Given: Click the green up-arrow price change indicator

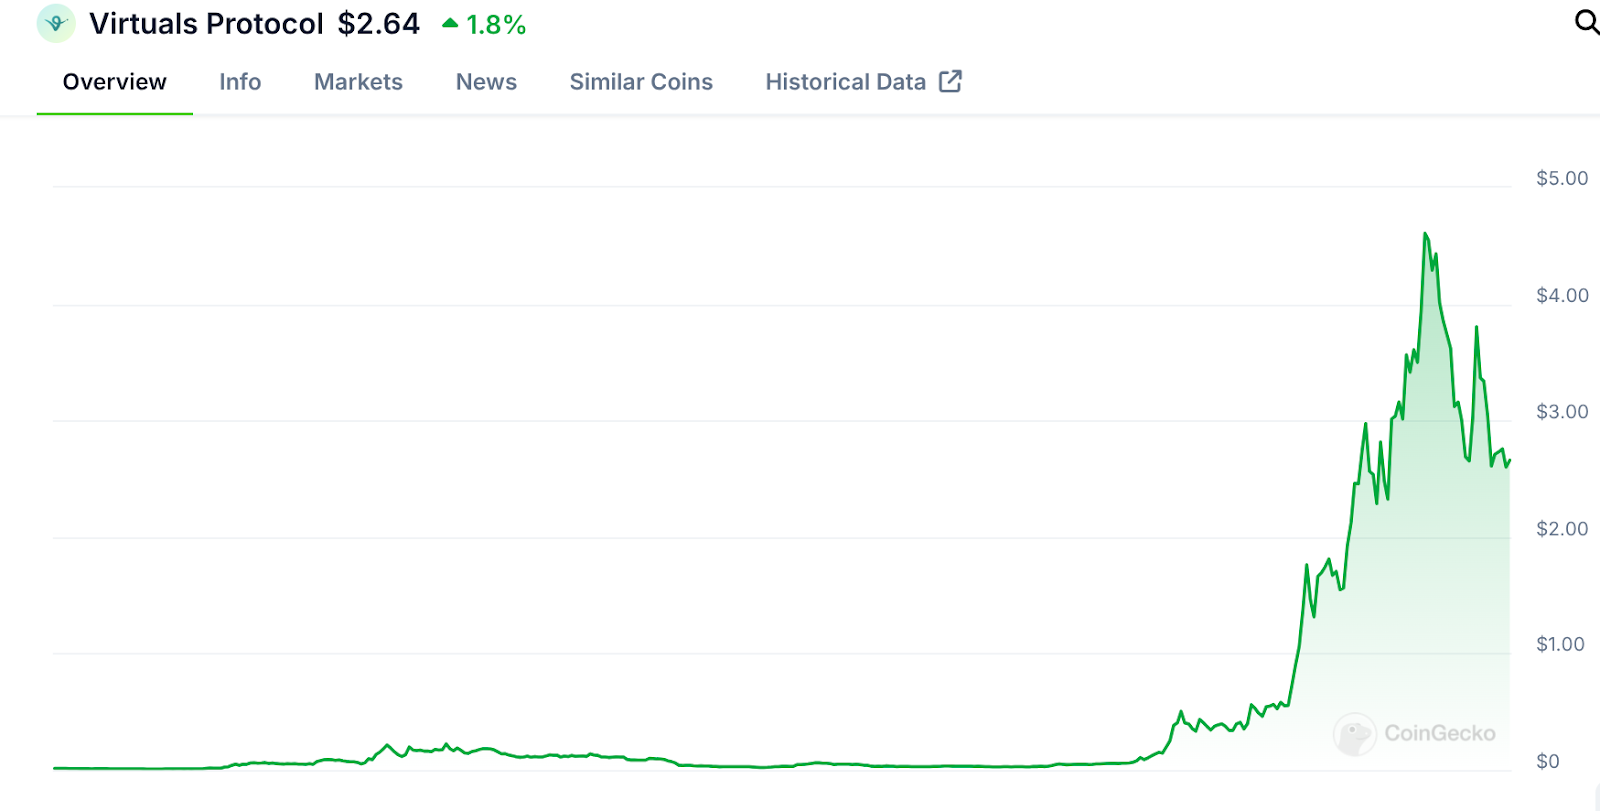Looking at the screenshot, I should [x=450, y=23].
